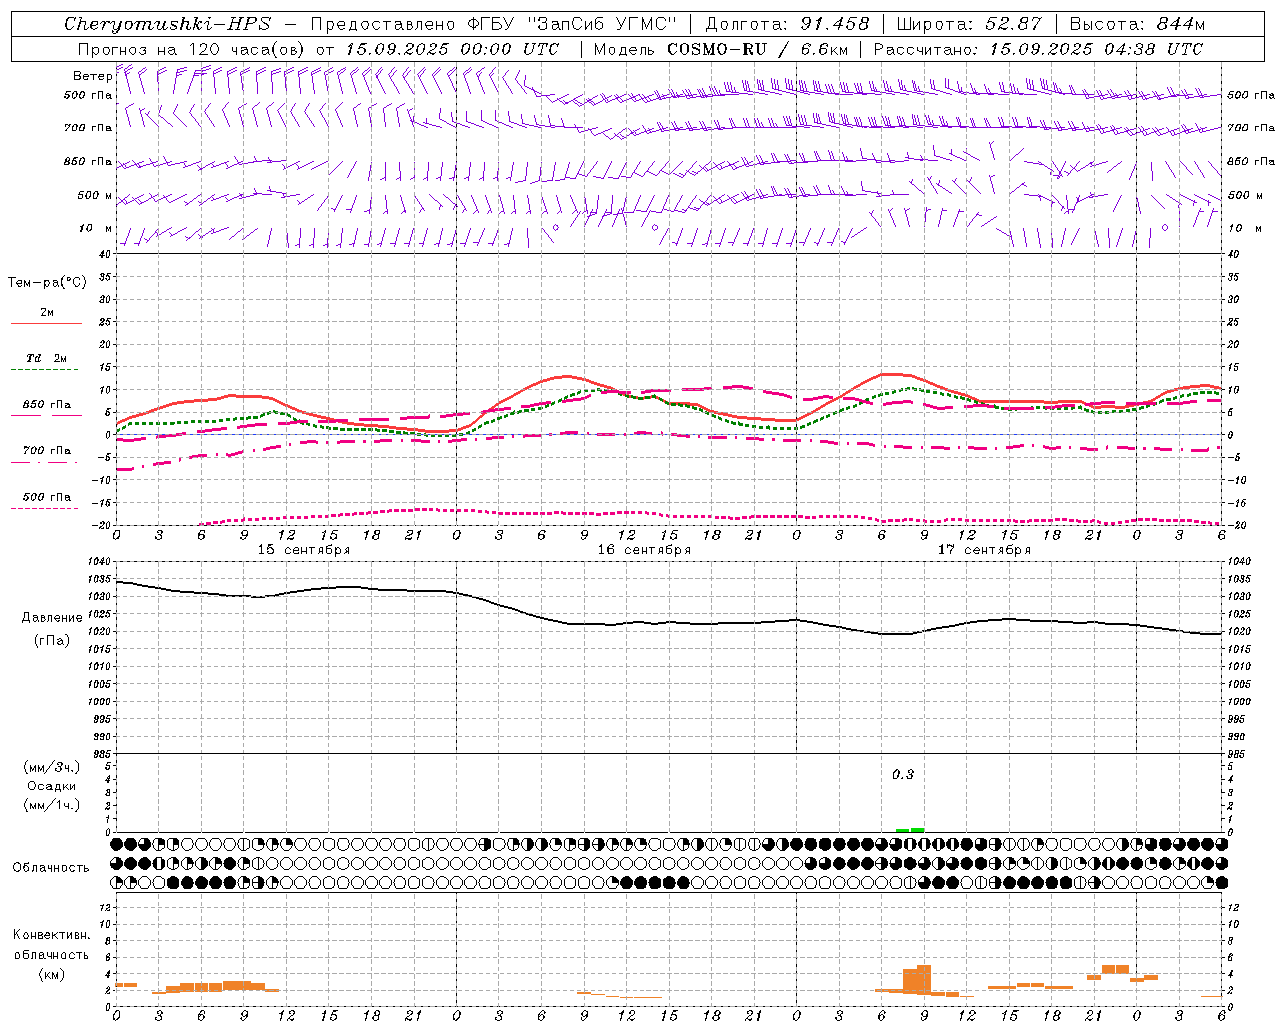The height and width of the screenshot is (1024, 1280).
Task: Click the Рассчитано: 15.09.2025 04:38 UTC text
Action: pyautogui.click(x=1038, y=49)
